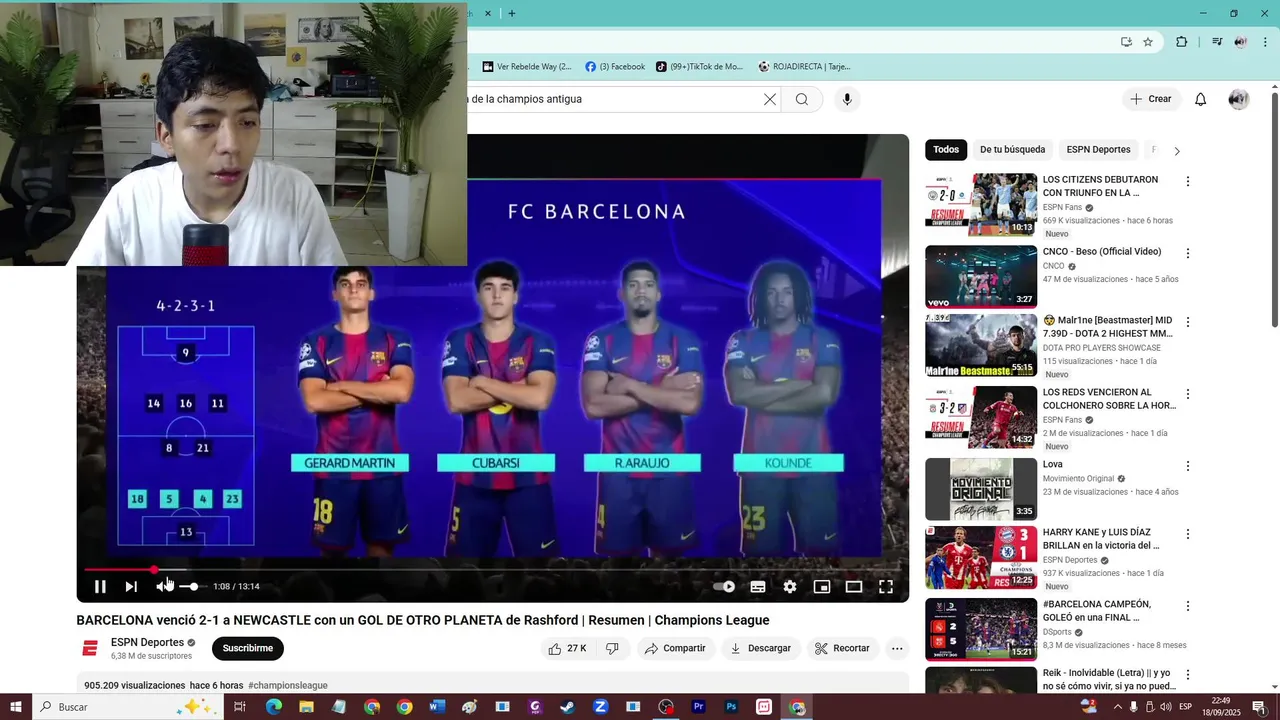Image resolution: width=1280 pixels, height=720 pixels.
Task: Dislike the Barcelona video
Action: [612, 648]
